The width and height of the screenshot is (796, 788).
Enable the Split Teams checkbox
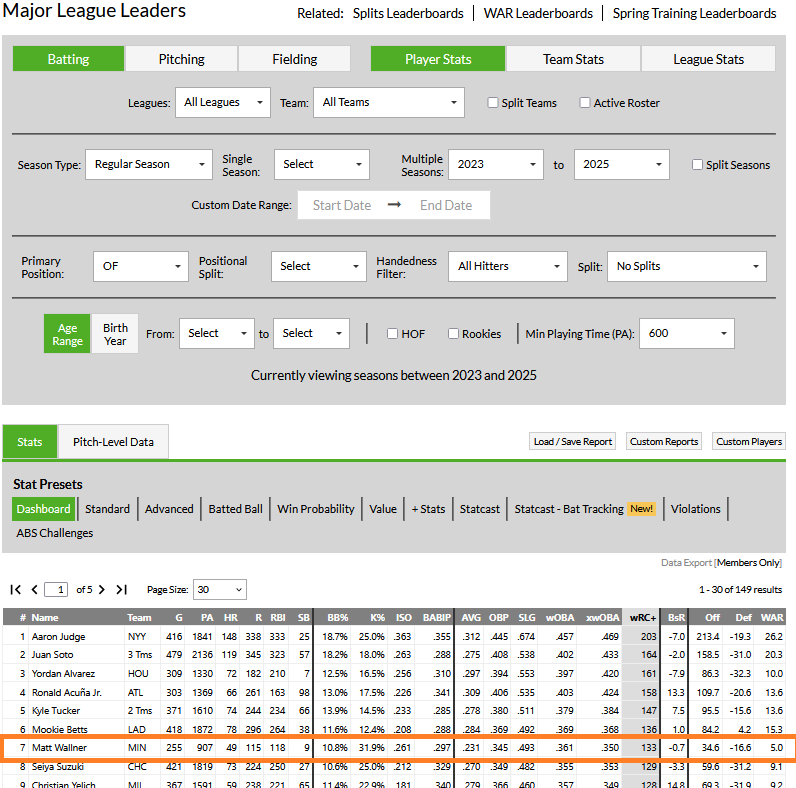pos(493,103)
